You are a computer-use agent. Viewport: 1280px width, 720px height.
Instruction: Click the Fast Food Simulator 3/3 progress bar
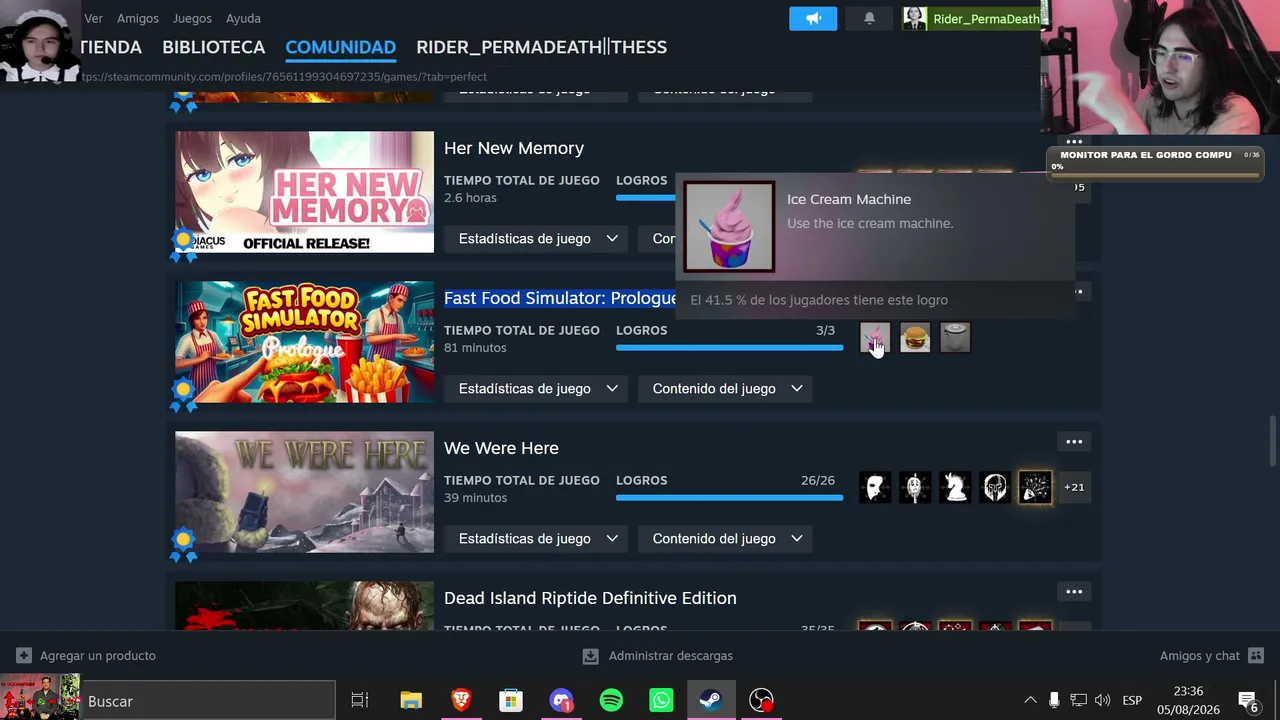click(730, 348)
